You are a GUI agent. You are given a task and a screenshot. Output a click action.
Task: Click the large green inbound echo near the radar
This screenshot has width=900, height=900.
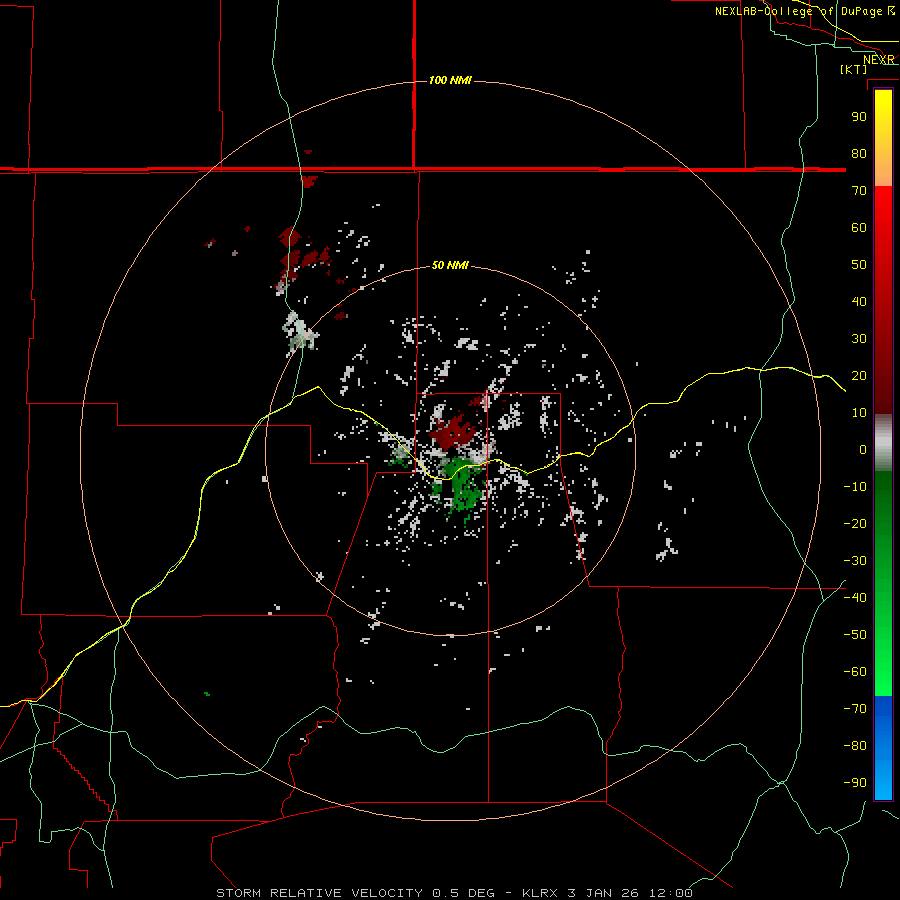(x=463, y=485)
